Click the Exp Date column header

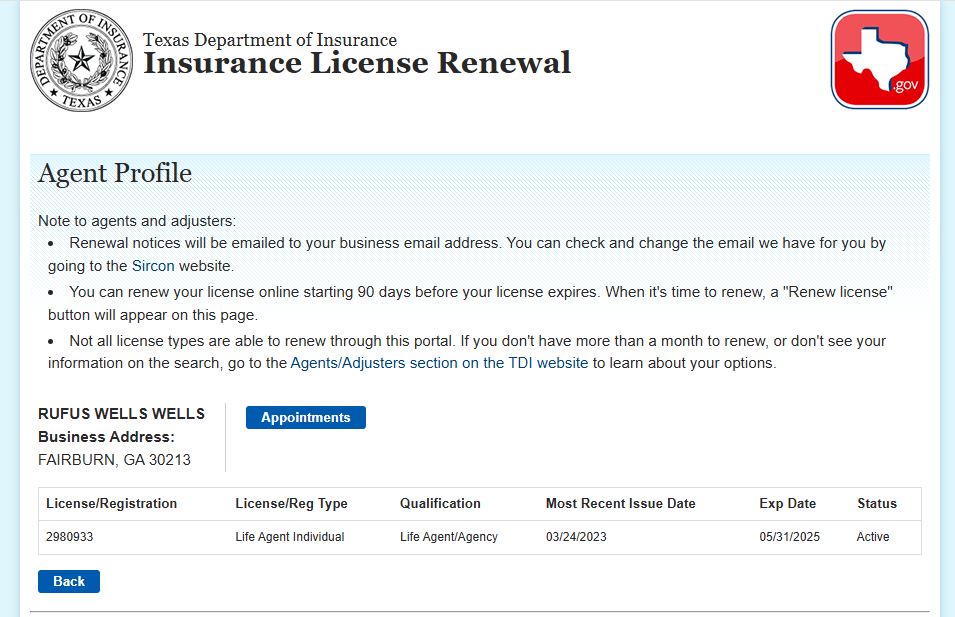pyautogui.click(x=787, y=504)
